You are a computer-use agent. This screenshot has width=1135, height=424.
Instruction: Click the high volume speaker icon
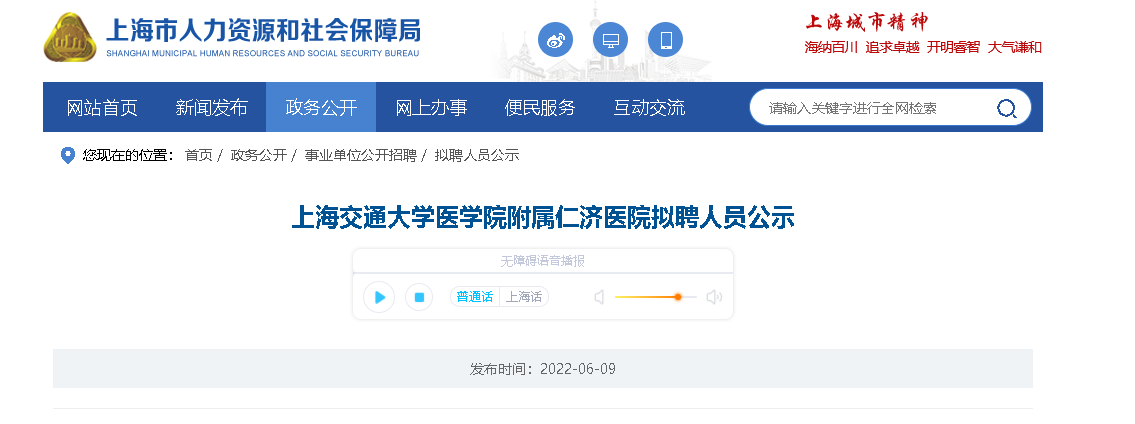[x=714, y=297]
